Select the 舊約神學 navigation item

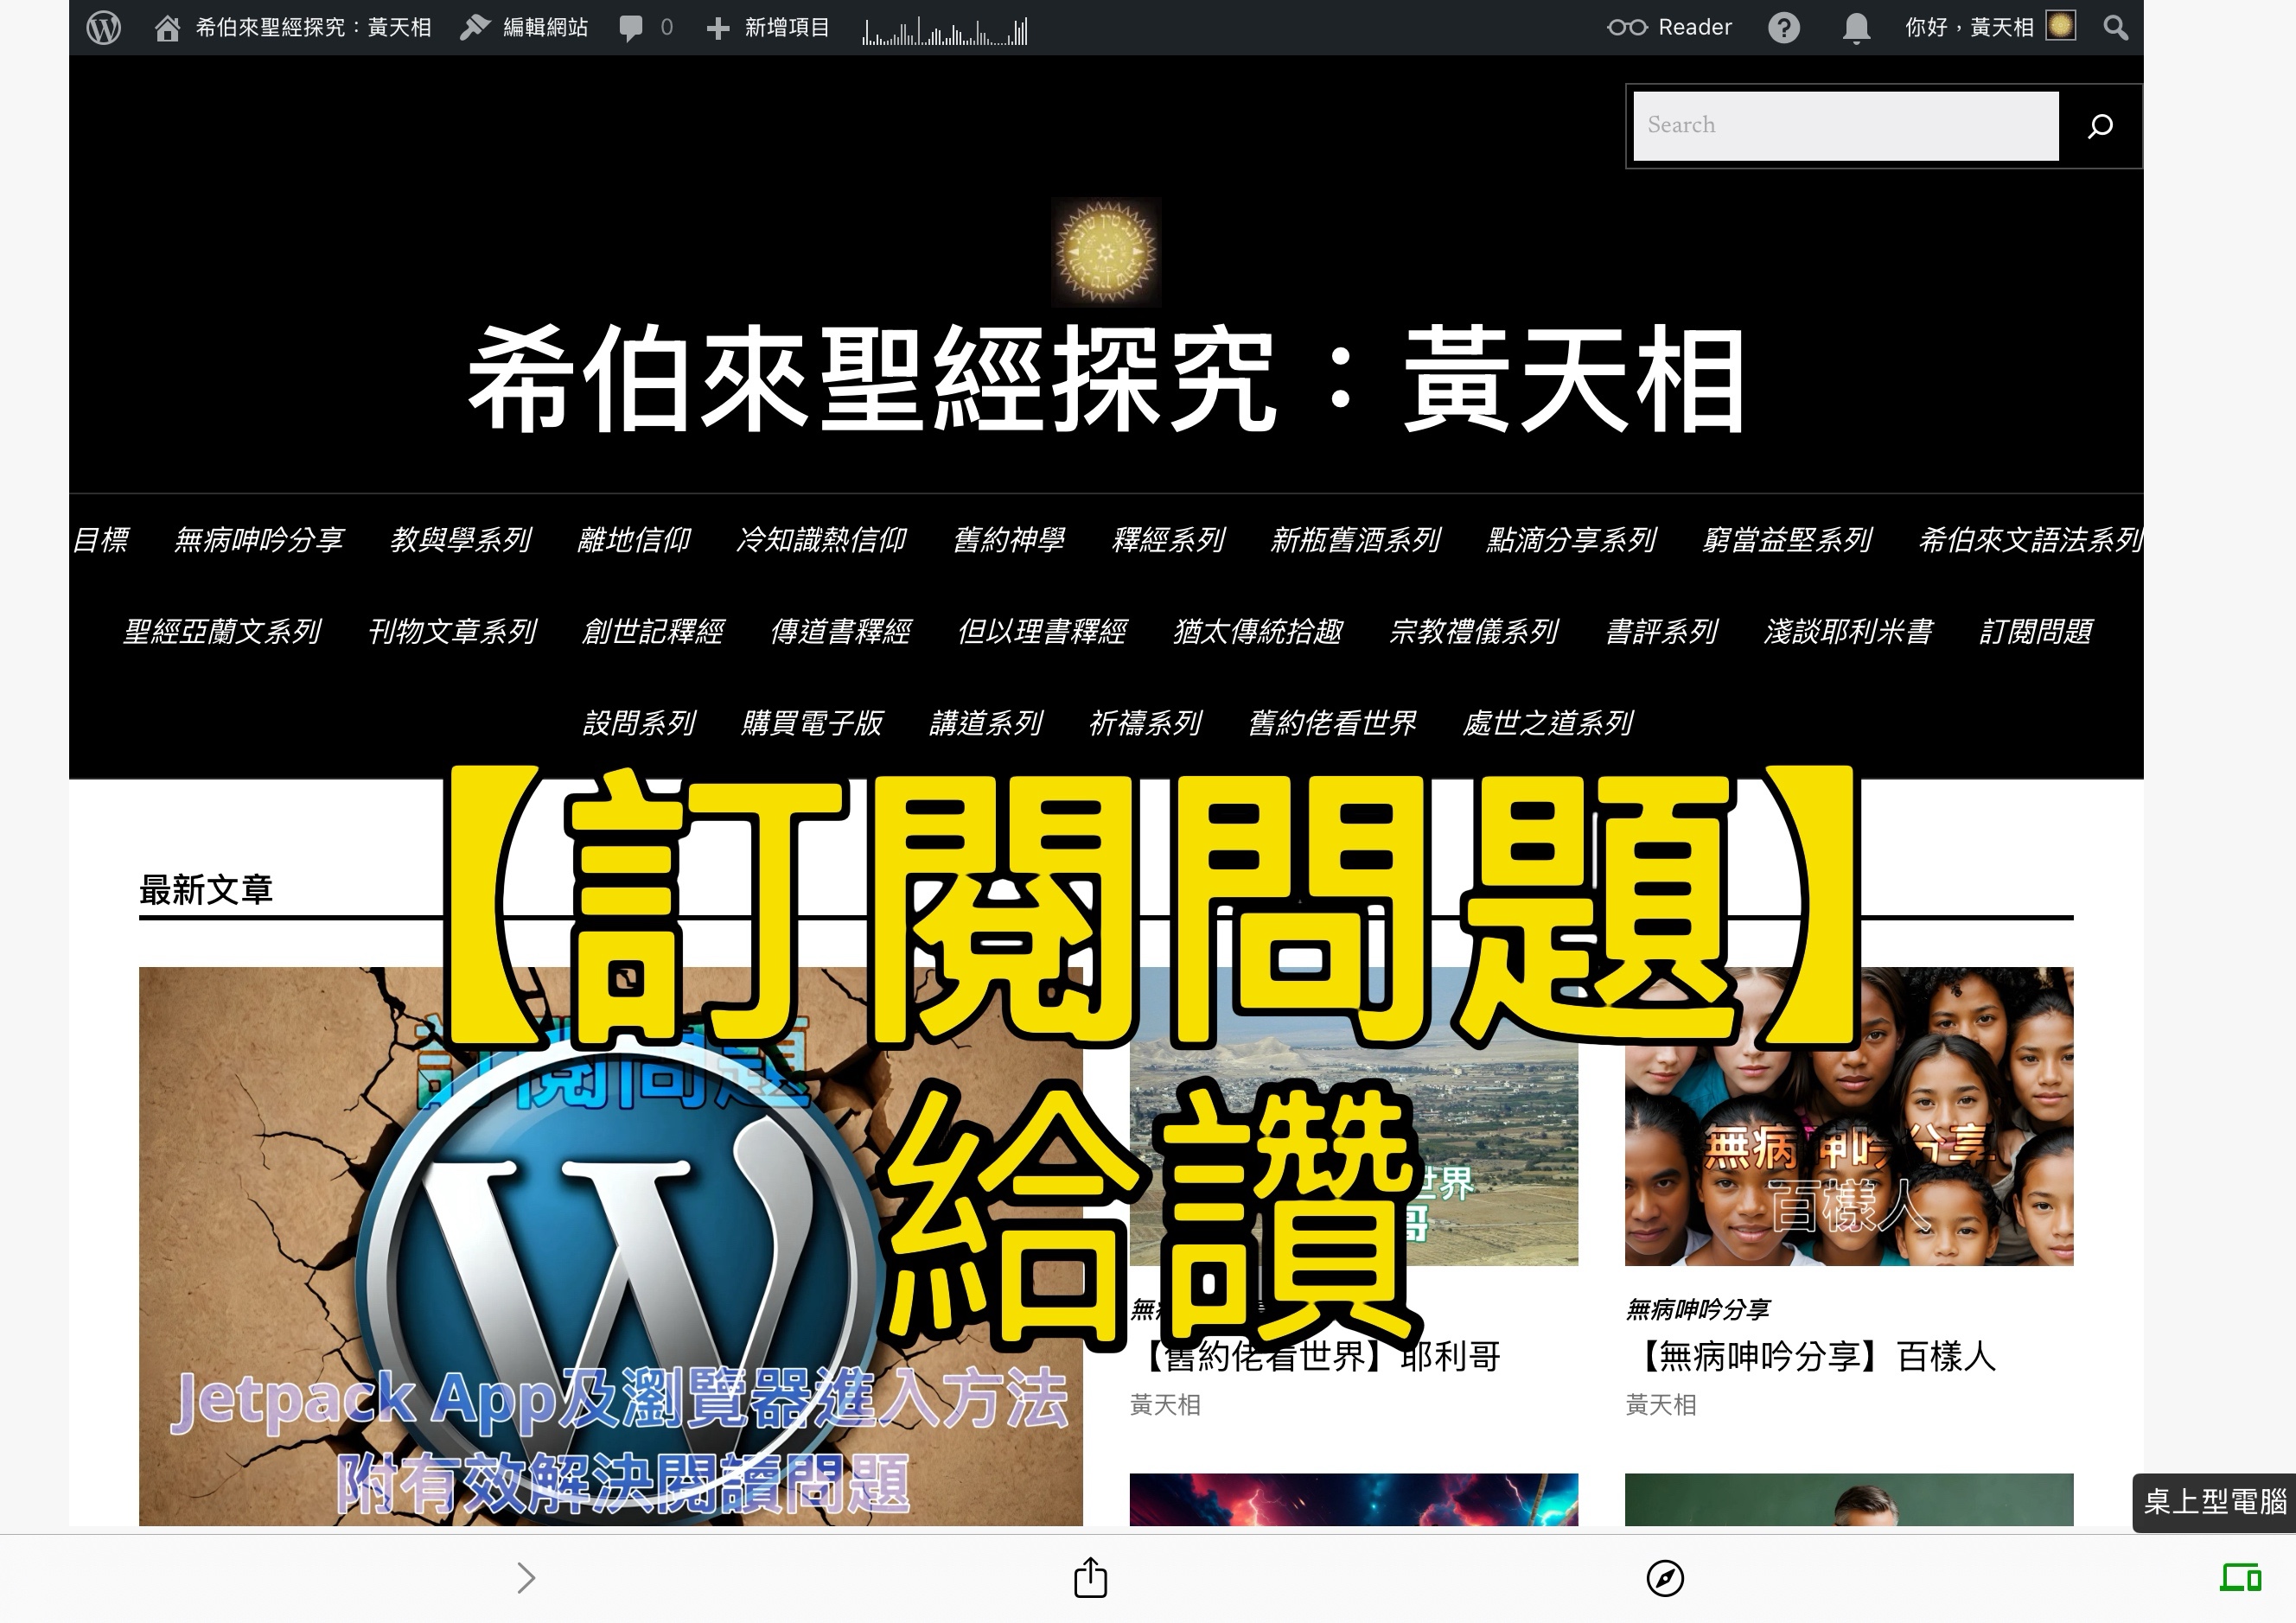(x=1008, y=540)
